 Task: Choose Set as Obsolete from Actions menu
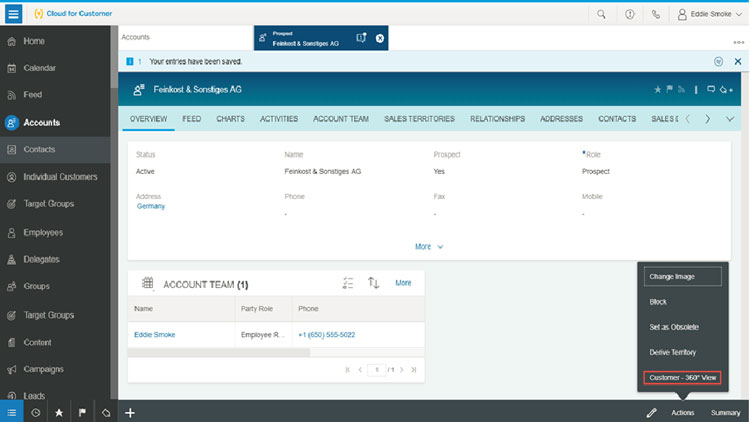coord(674,327)
